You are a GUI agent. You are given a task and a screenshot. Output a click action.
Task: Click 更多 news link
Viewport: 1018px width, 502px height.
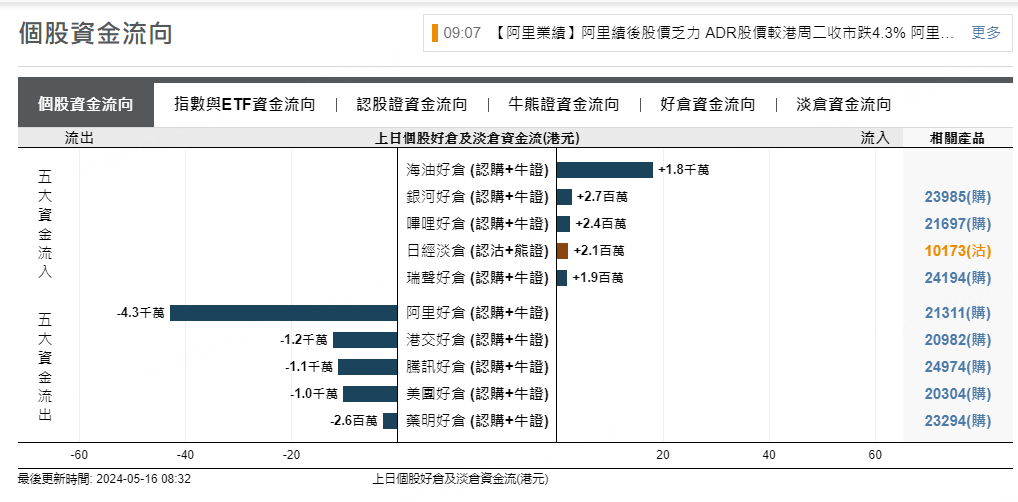coord(986,33)
